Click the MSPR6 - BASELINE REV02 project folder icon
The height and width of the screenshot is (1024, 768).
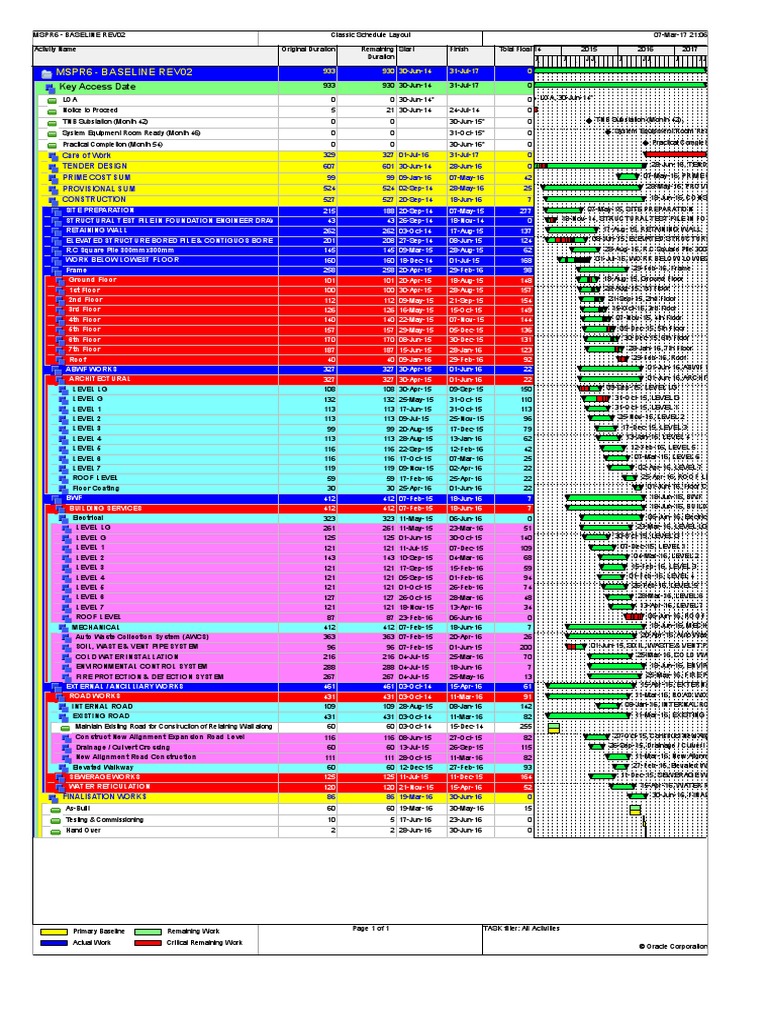pyautogui.click(x=46, y=73)
